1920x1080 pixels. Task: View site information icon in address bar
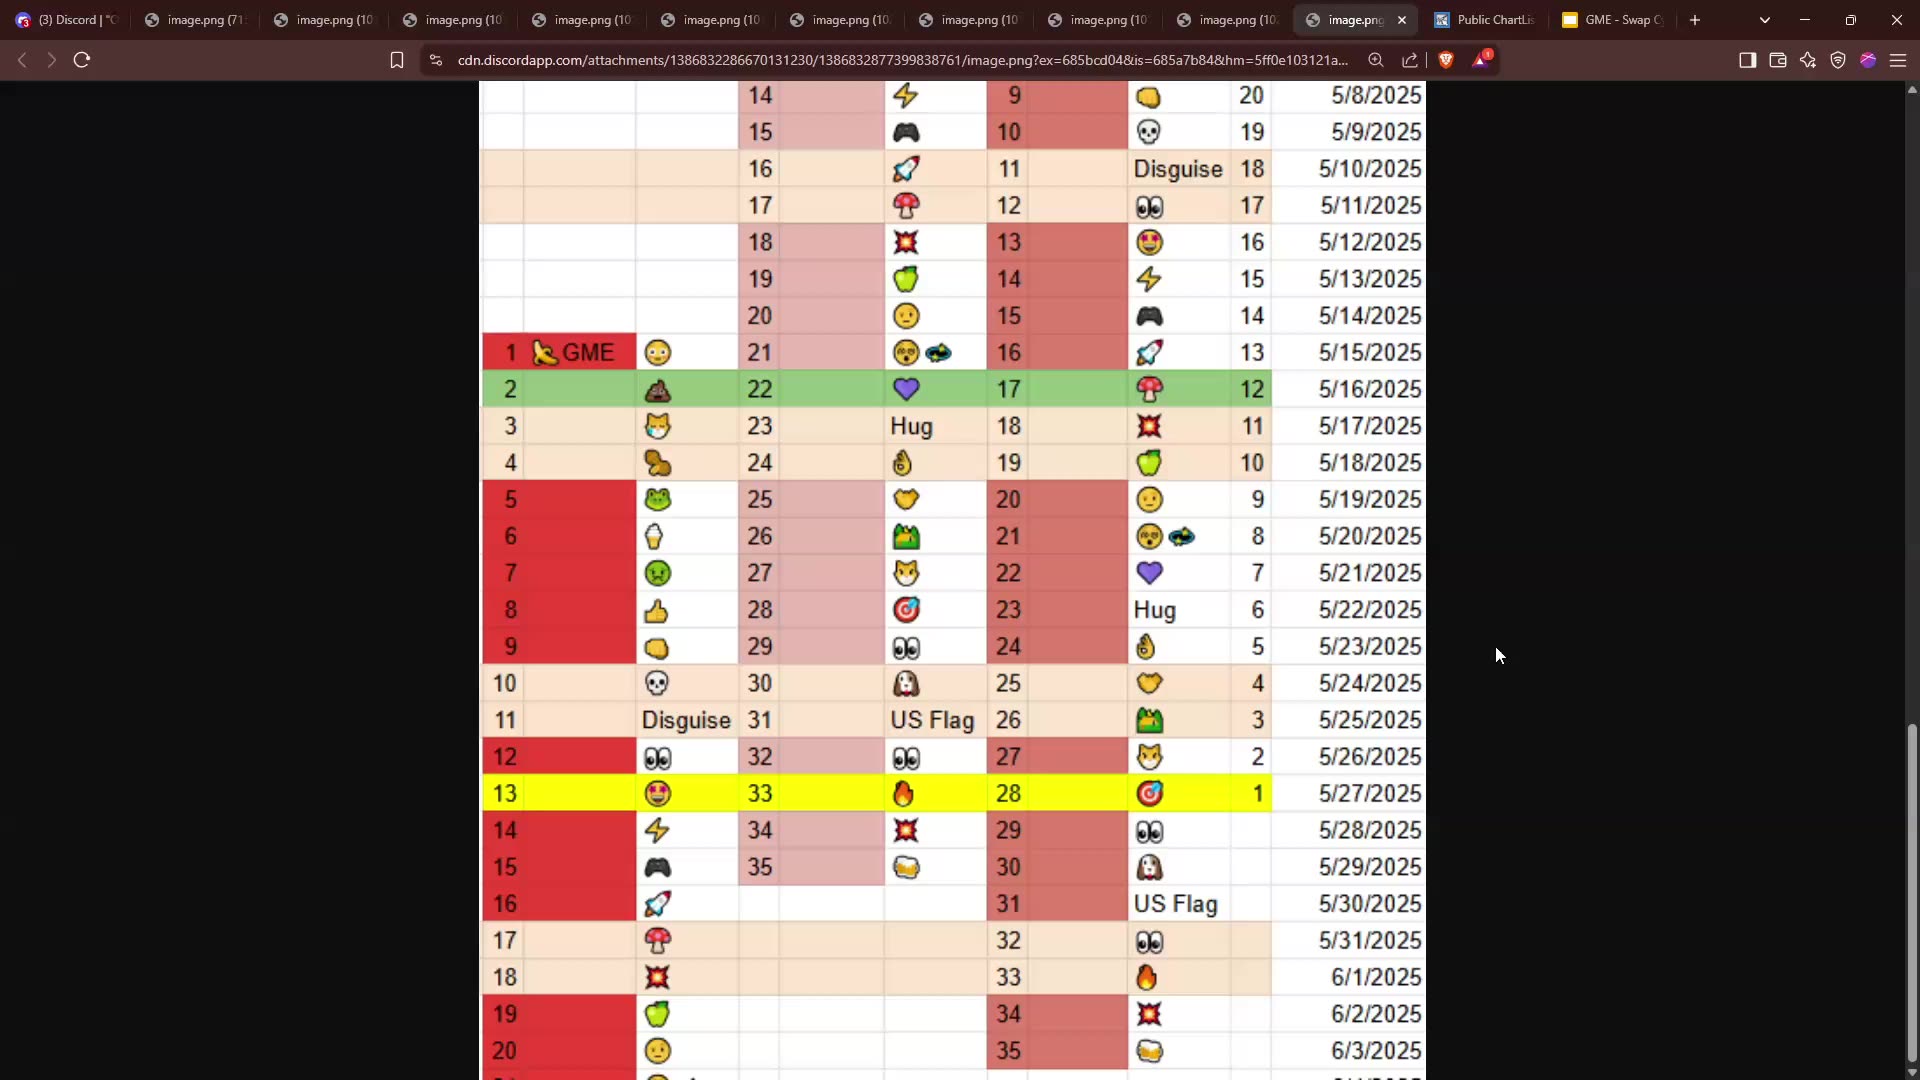(436, 60)
